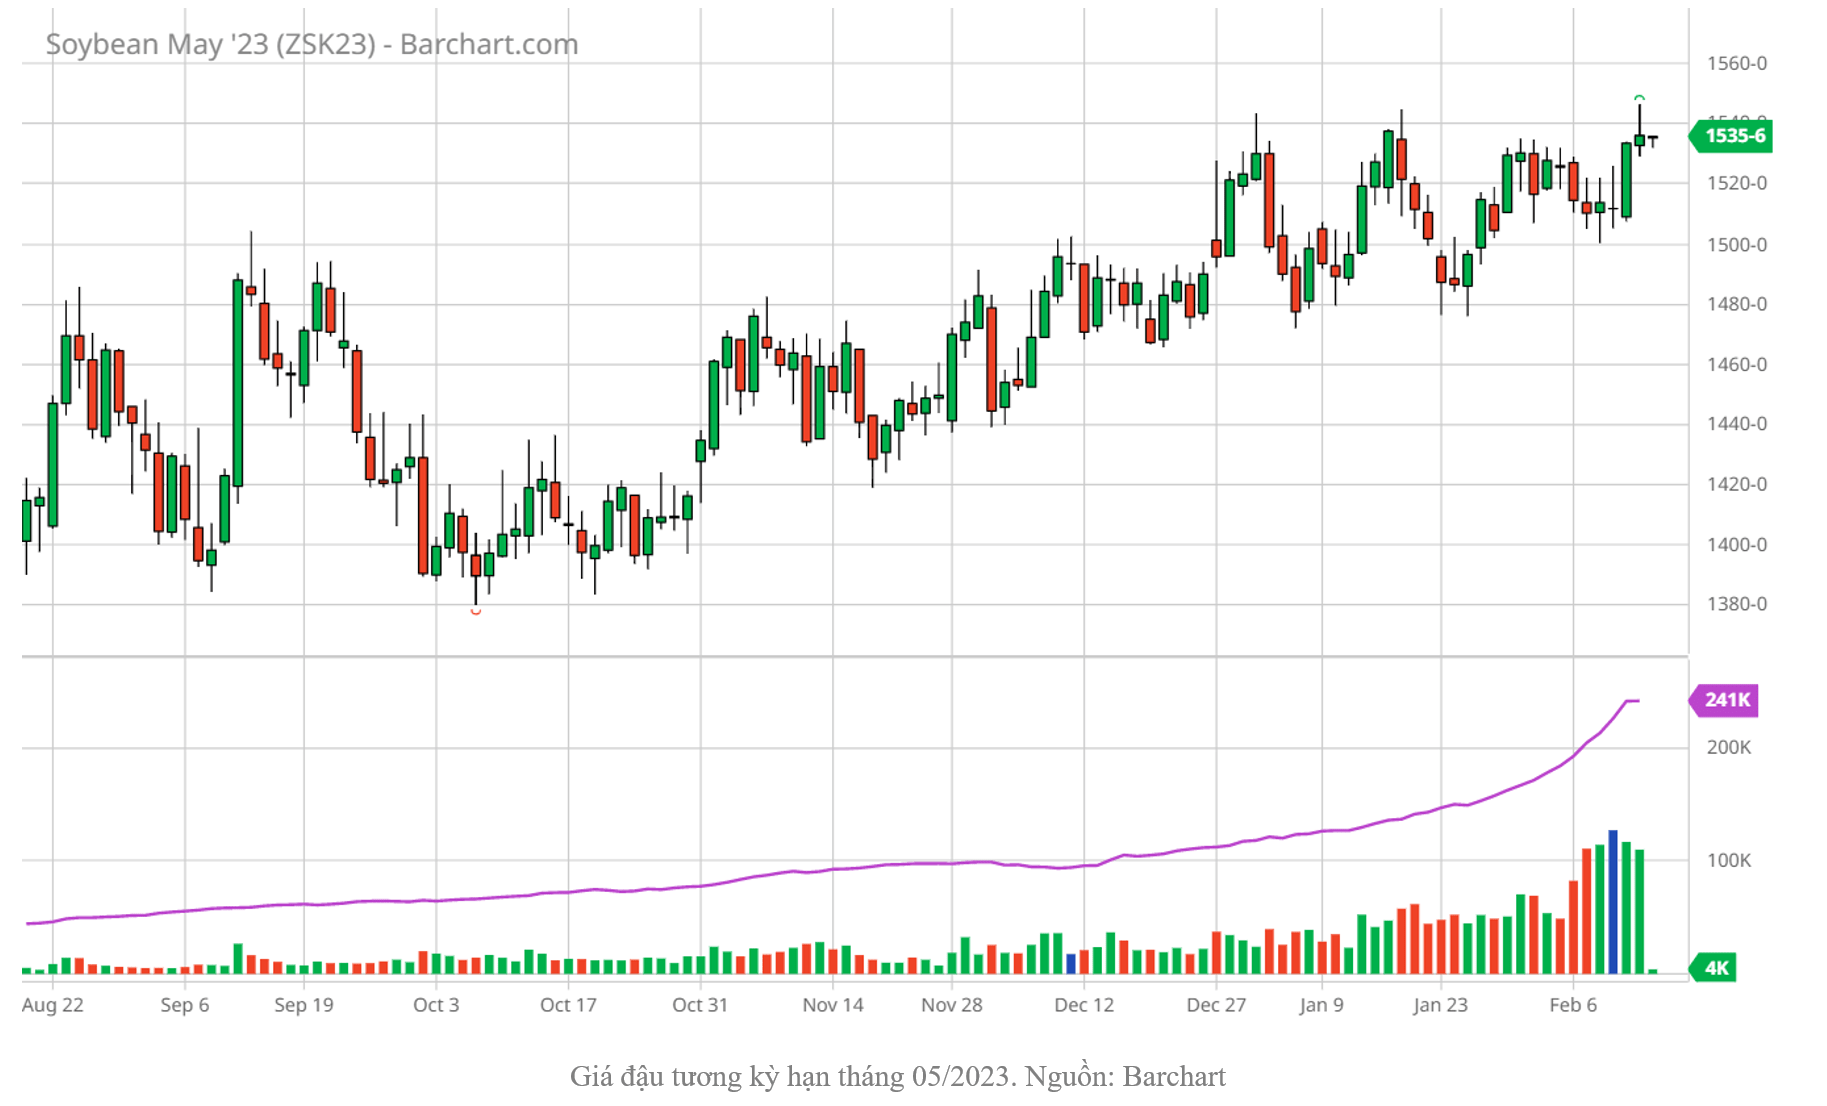Click the Feb 6 date label

pyautogui.click(x=1573, y=1005)
